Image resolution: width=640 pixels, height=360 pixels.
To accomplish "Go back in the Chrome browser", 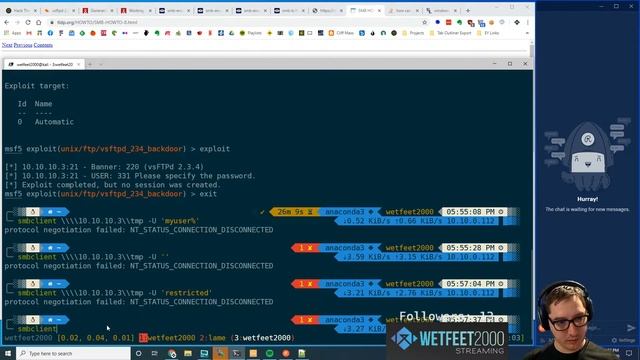I will (7, 22).
